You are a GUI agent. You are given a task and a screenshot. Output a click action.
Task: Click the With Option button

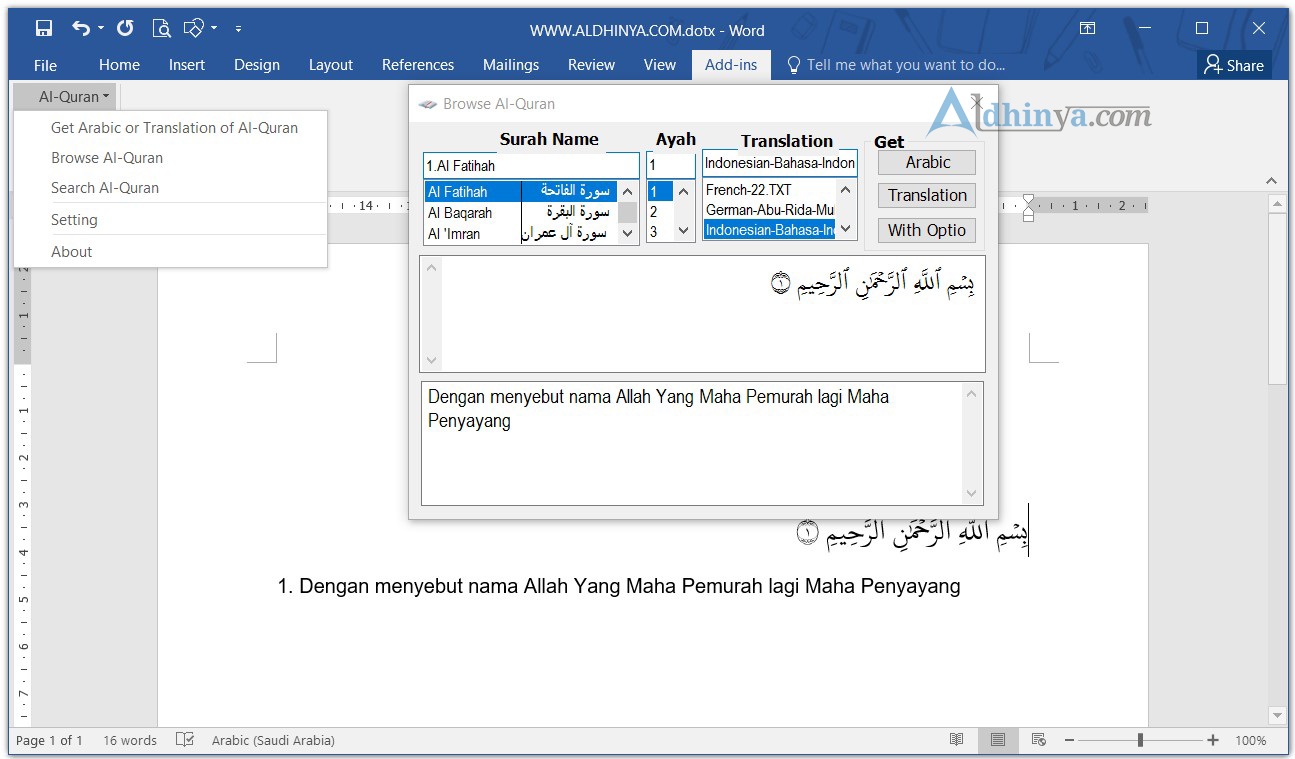coord(927,231)
